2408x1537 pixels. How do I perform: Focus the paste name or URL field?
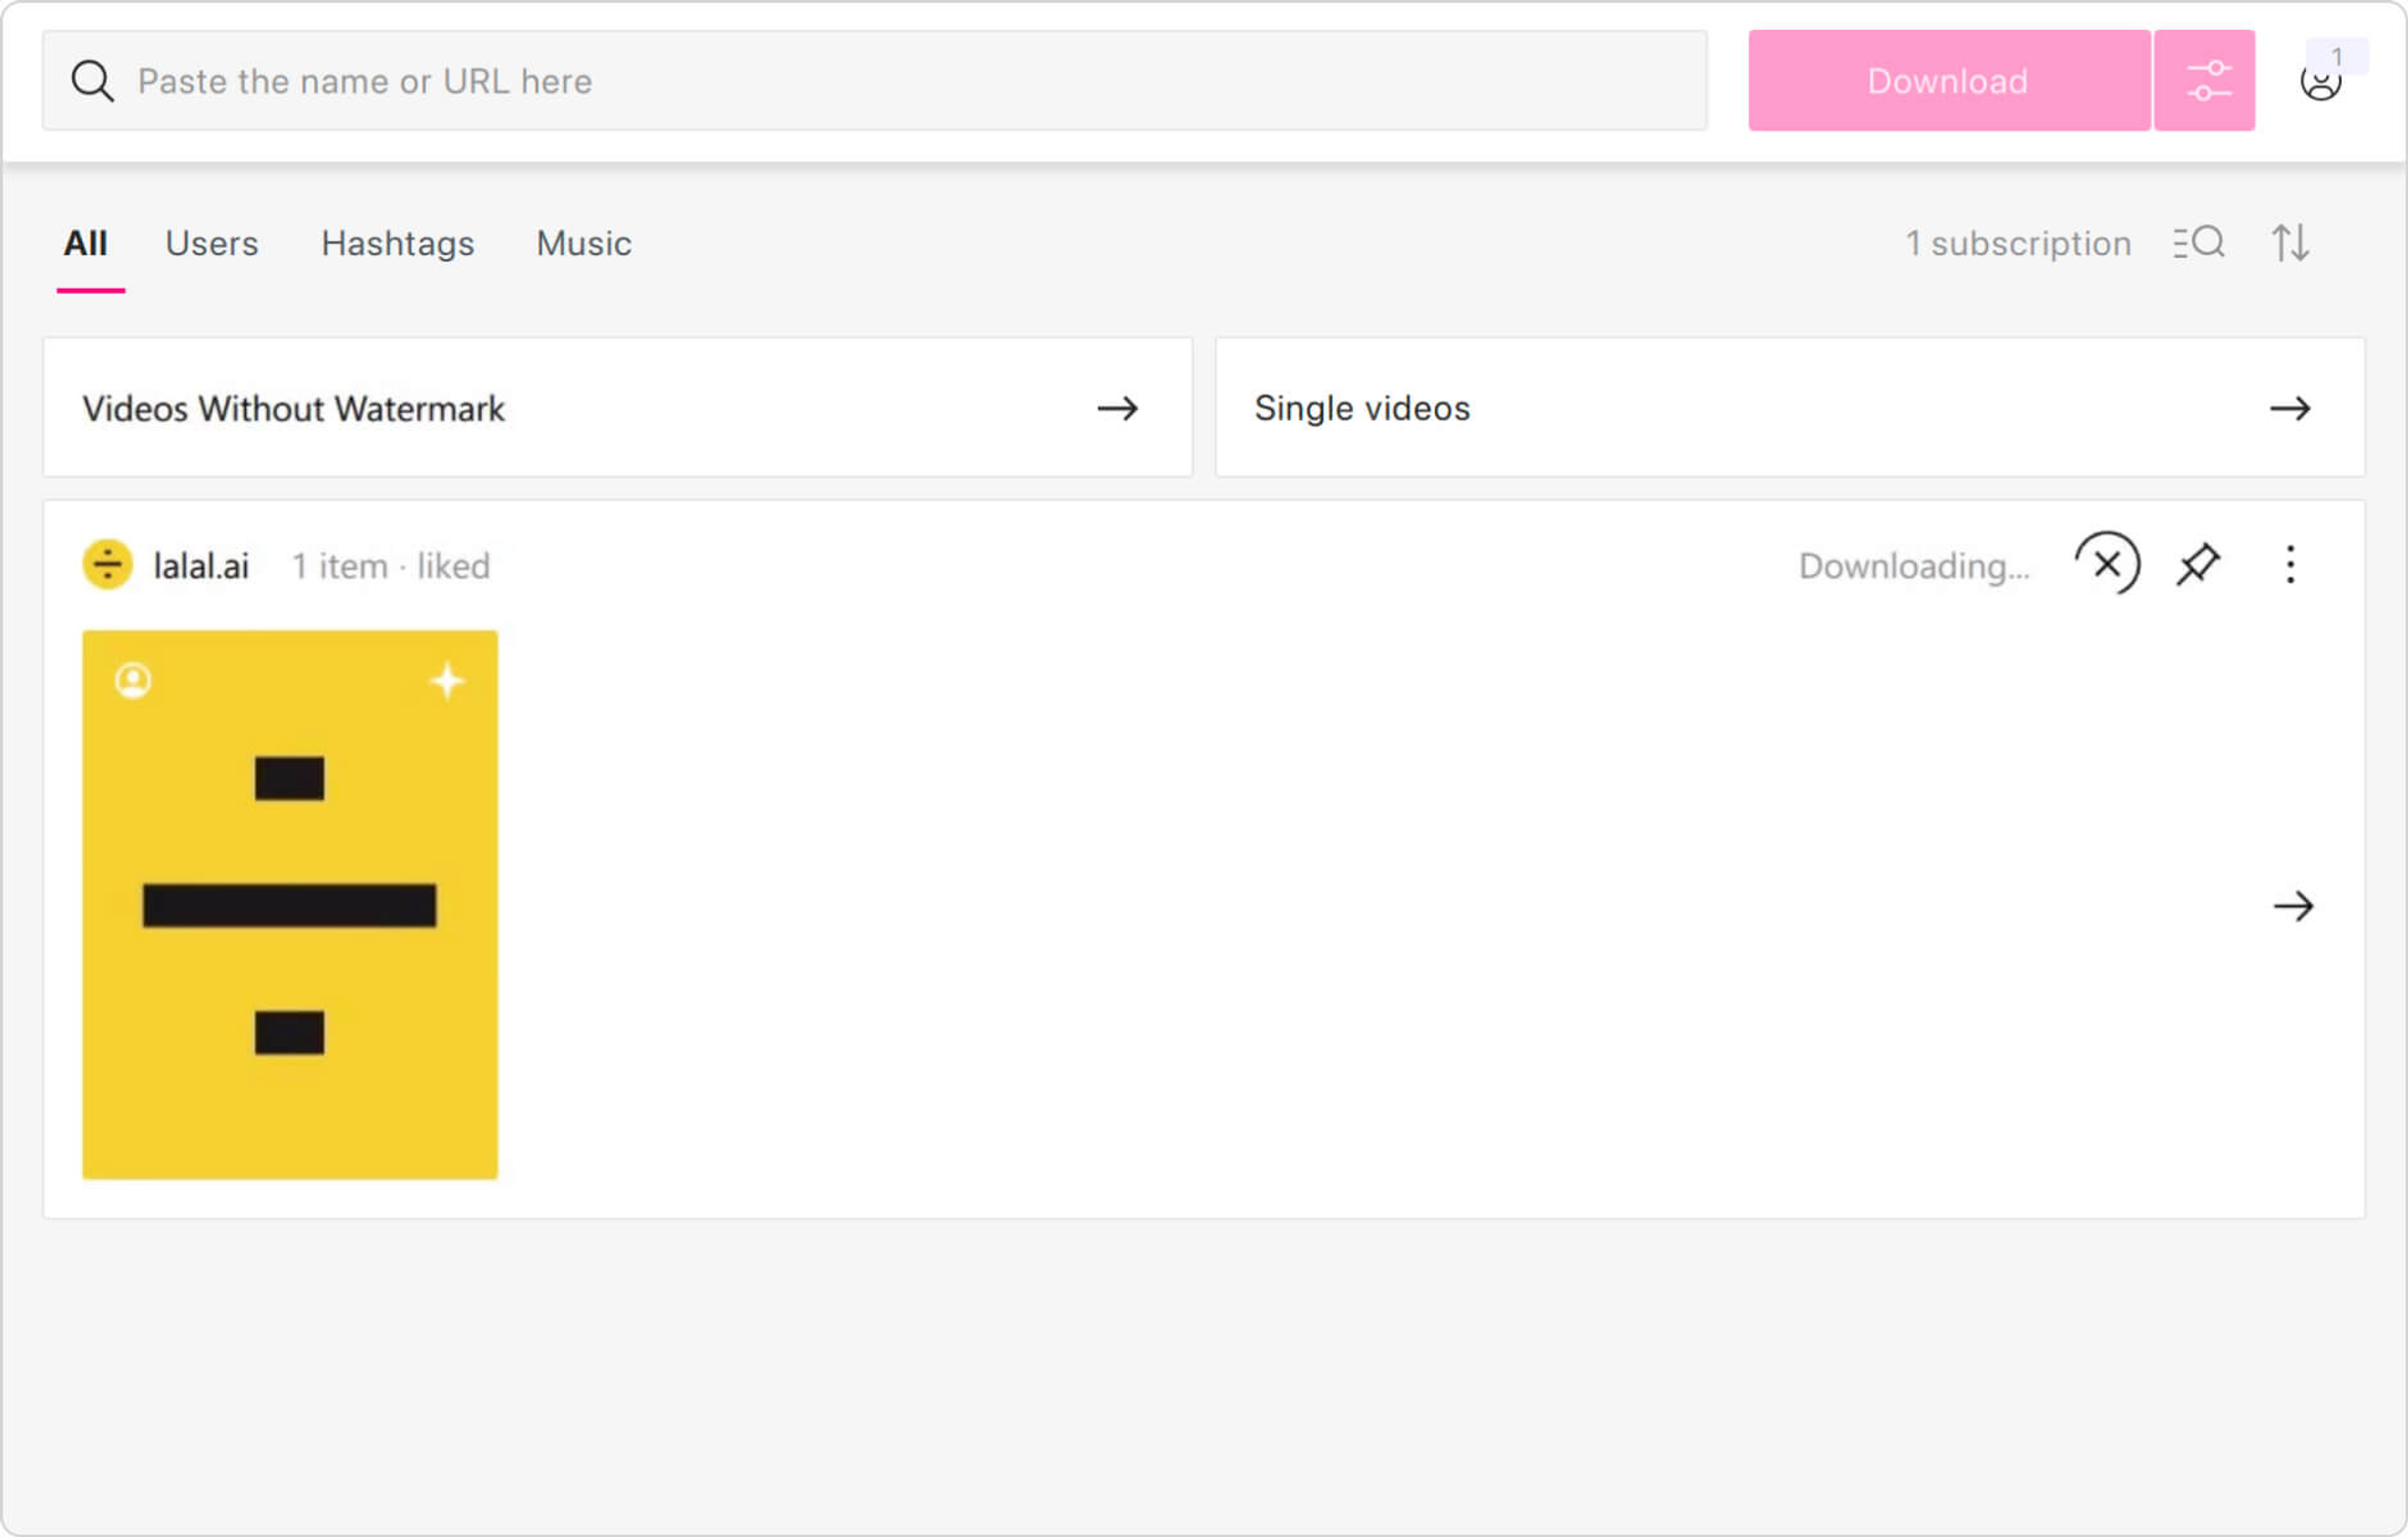click(x=900, y=81)
